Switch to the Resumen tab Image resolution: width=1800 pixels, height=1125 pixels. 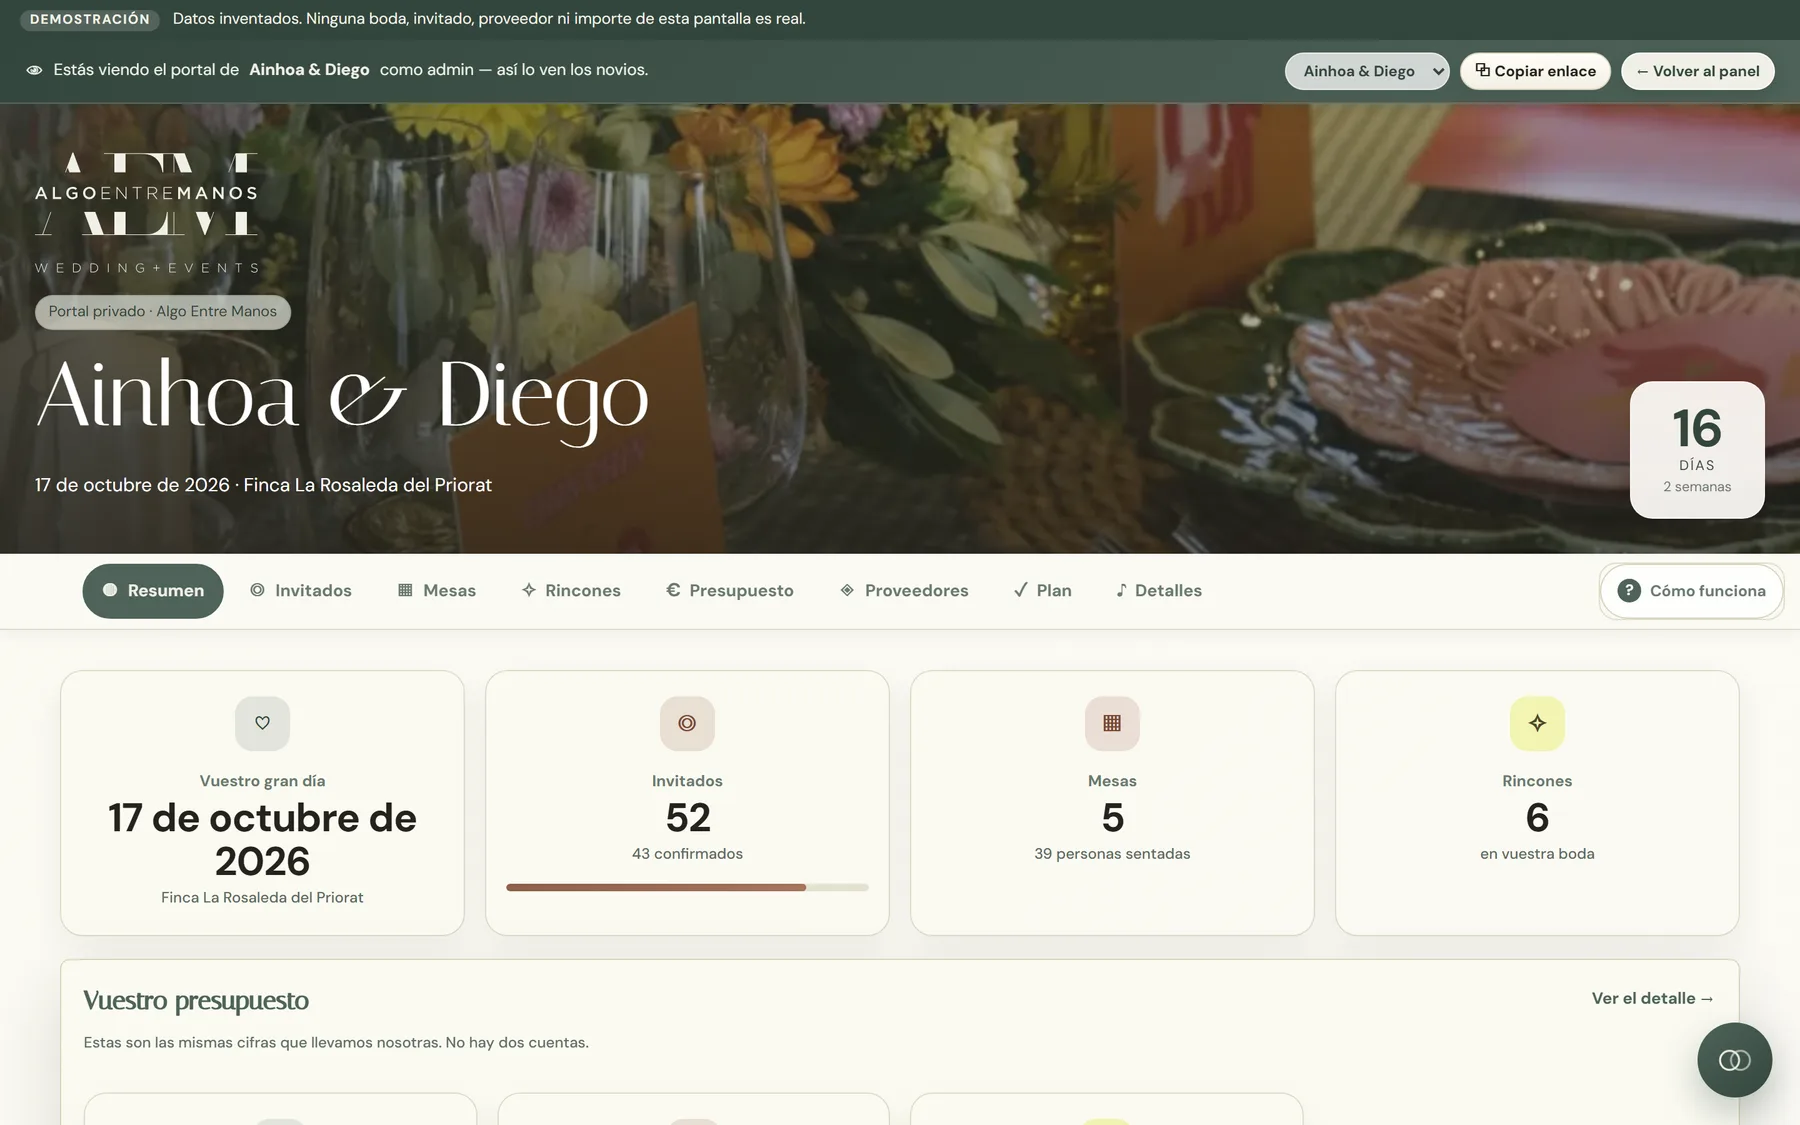tap(153, 591)
